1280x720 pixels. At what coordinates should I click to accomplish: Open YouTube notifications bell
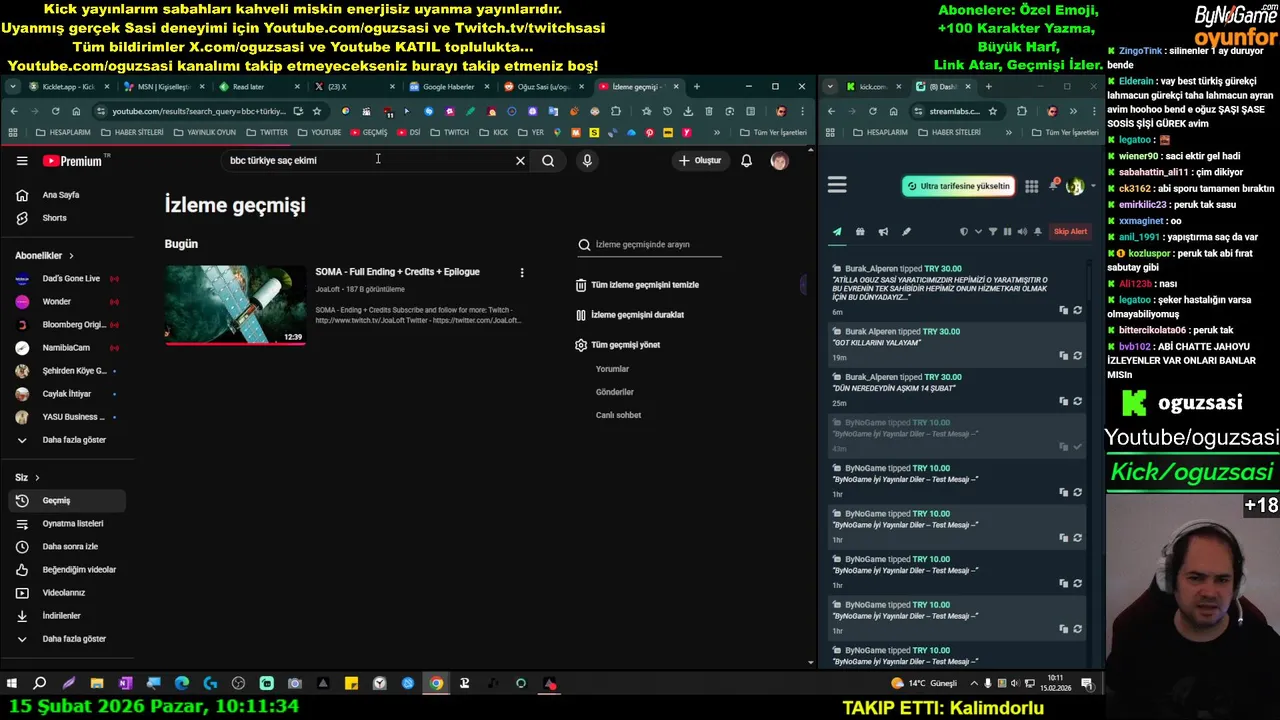(x=746, y=160)
